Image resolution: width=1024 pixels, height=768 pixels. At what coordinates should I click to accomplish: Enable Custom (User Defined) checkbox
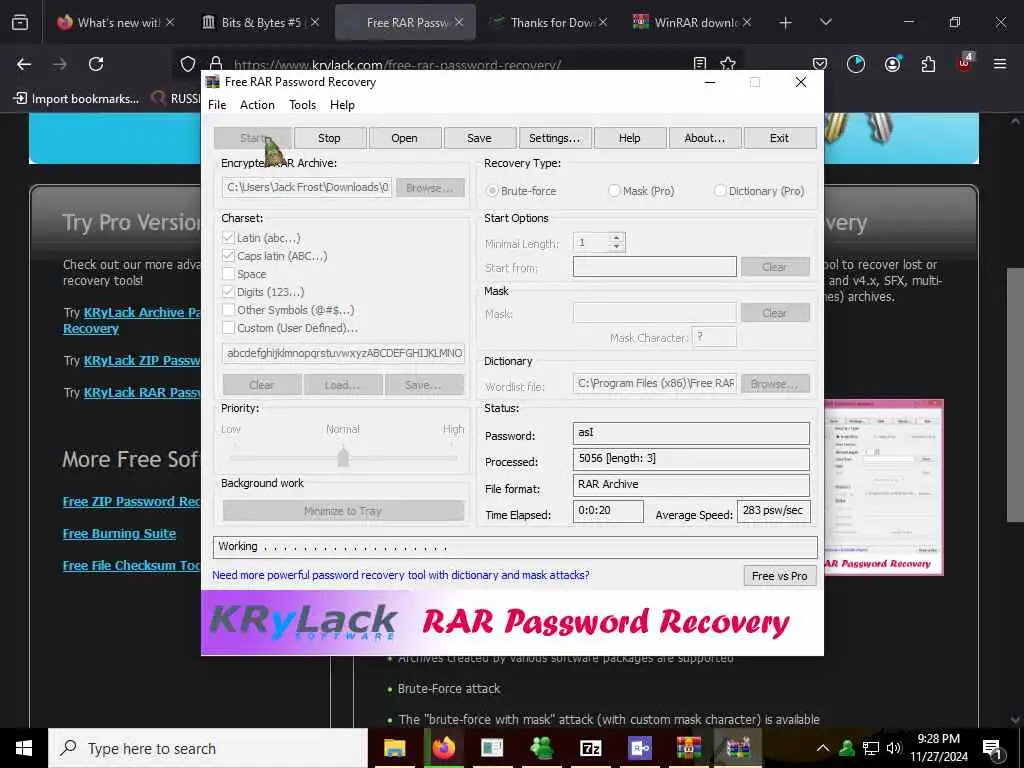(229, 328)
